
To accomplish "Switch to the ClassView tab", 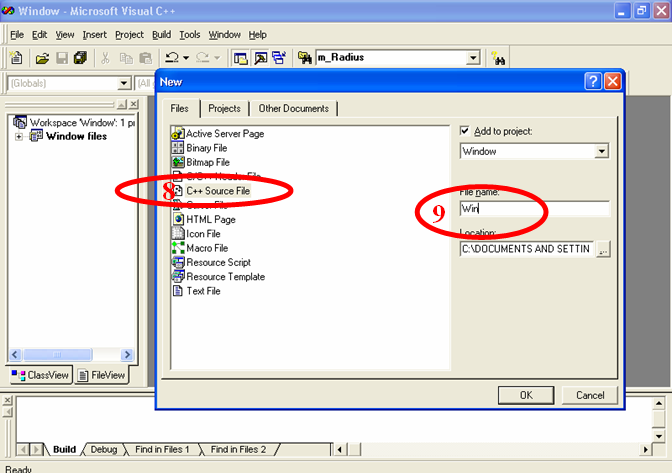I will pos(41,375).
